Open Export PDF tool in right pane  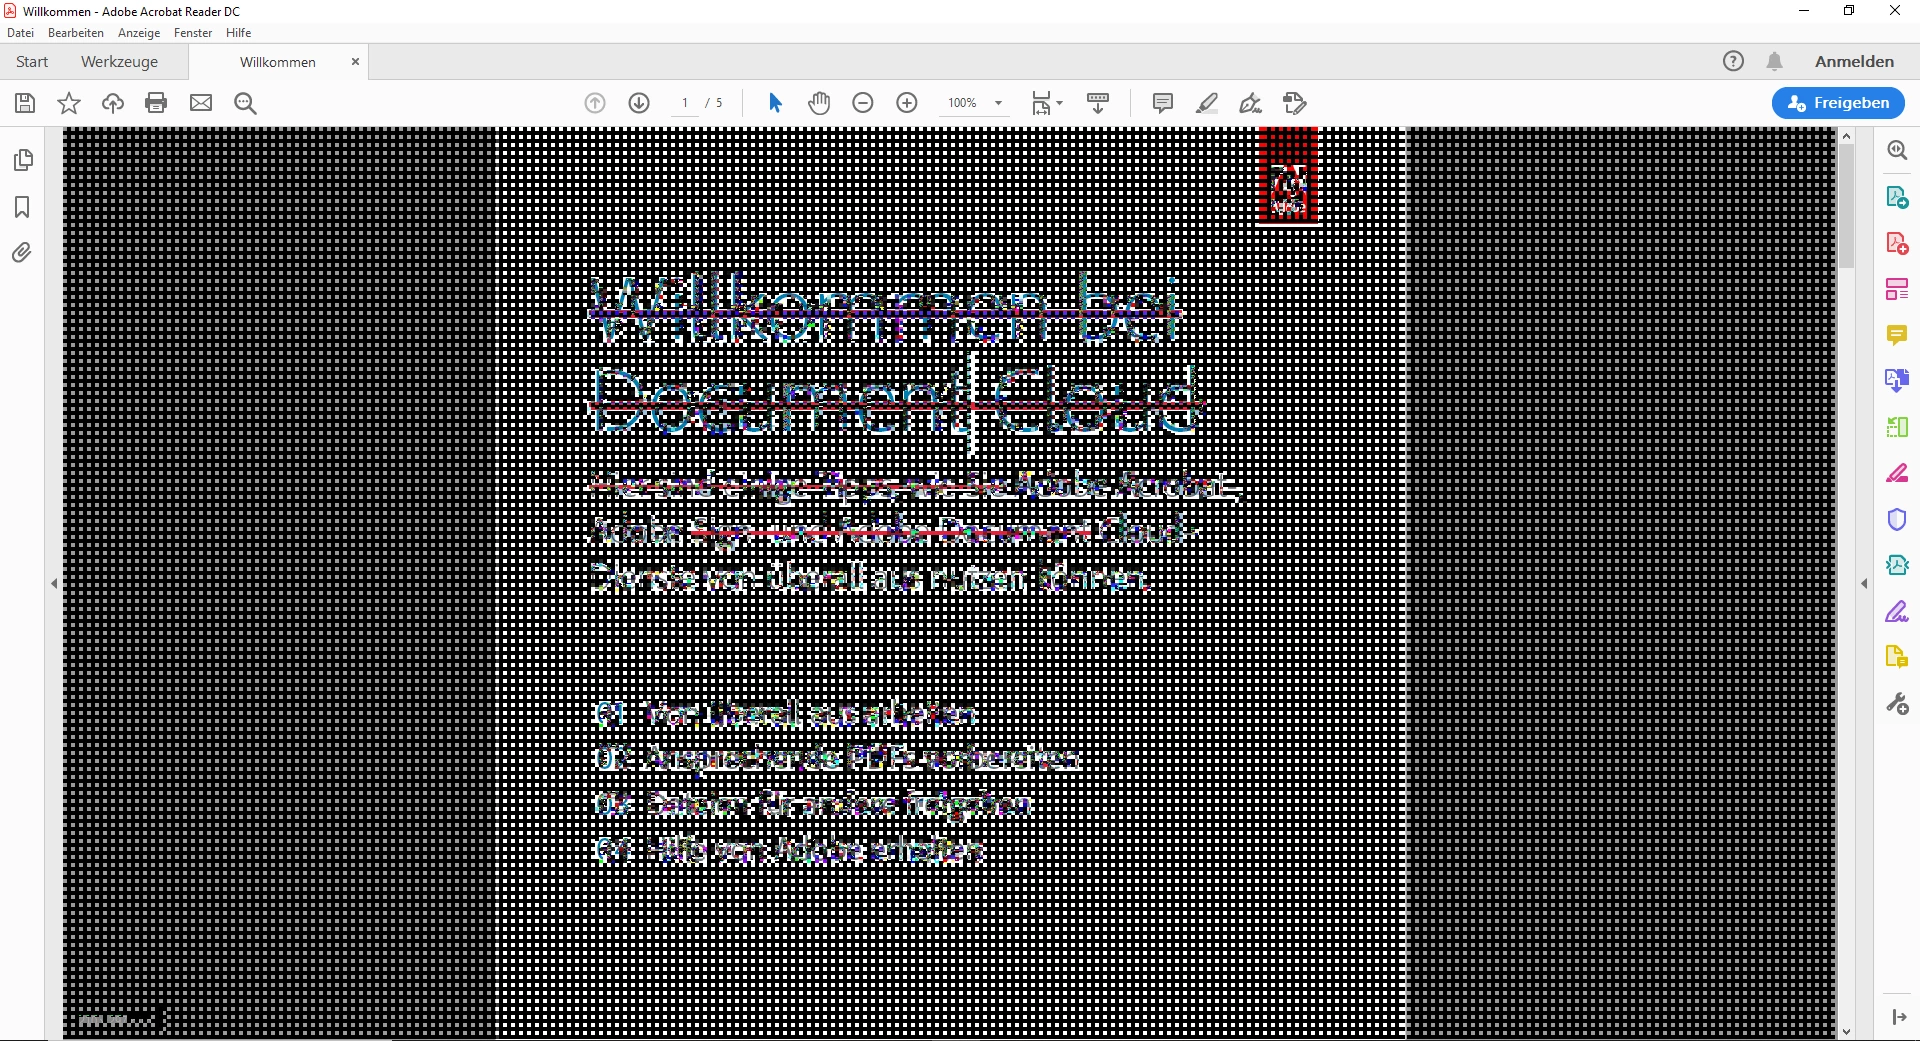pyautogui.click(x=1897, y=197)
